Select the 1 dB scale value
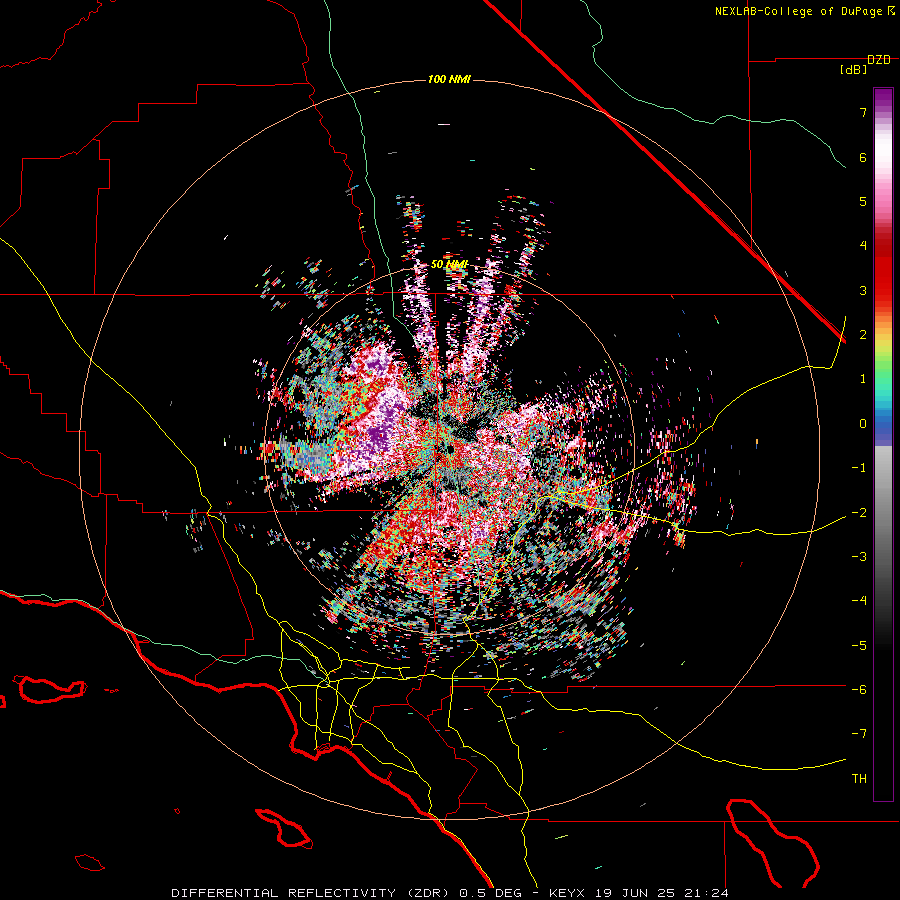The width and height of the screenshot is (900, 900). pyautogui.click(x=863, y=379)
